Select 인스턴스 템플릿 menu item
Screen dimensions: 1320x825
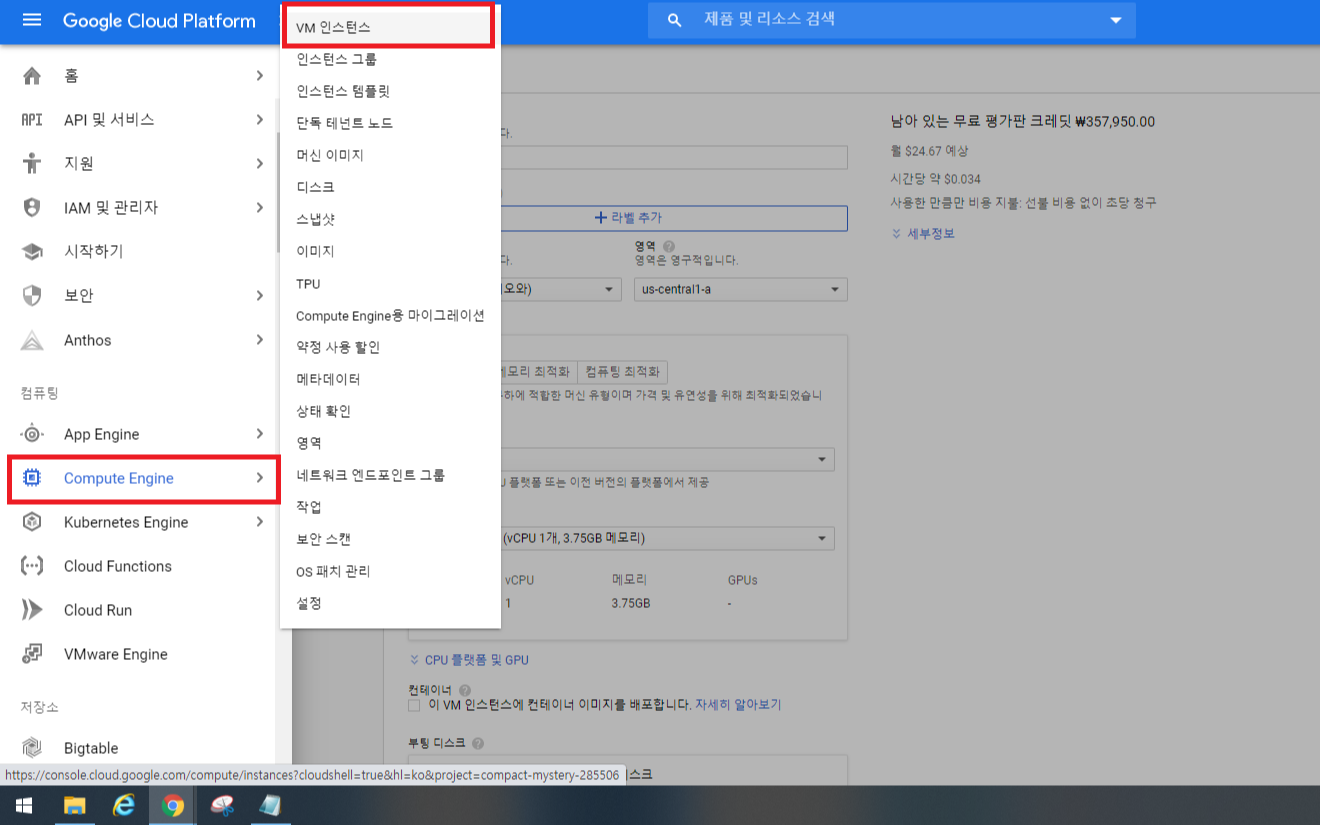[390, 91]
